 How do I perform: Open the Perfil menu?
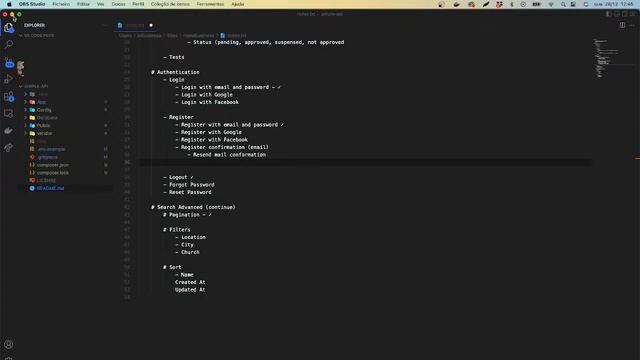click(138, 4)
